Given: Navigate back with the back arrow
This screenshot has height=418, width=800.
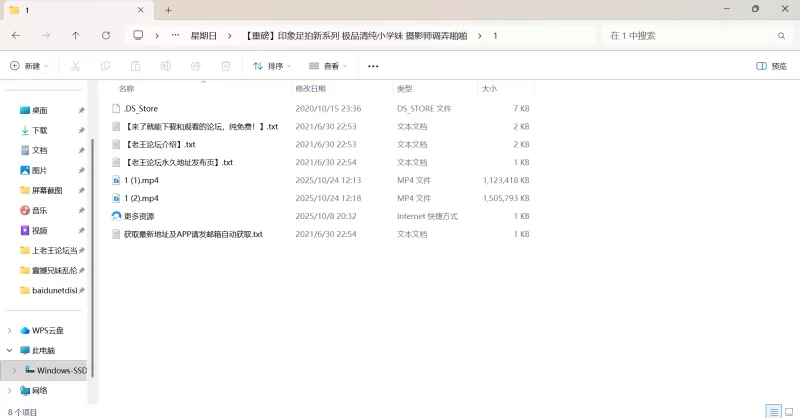Looking at the screenshot, I should [16, 35].
